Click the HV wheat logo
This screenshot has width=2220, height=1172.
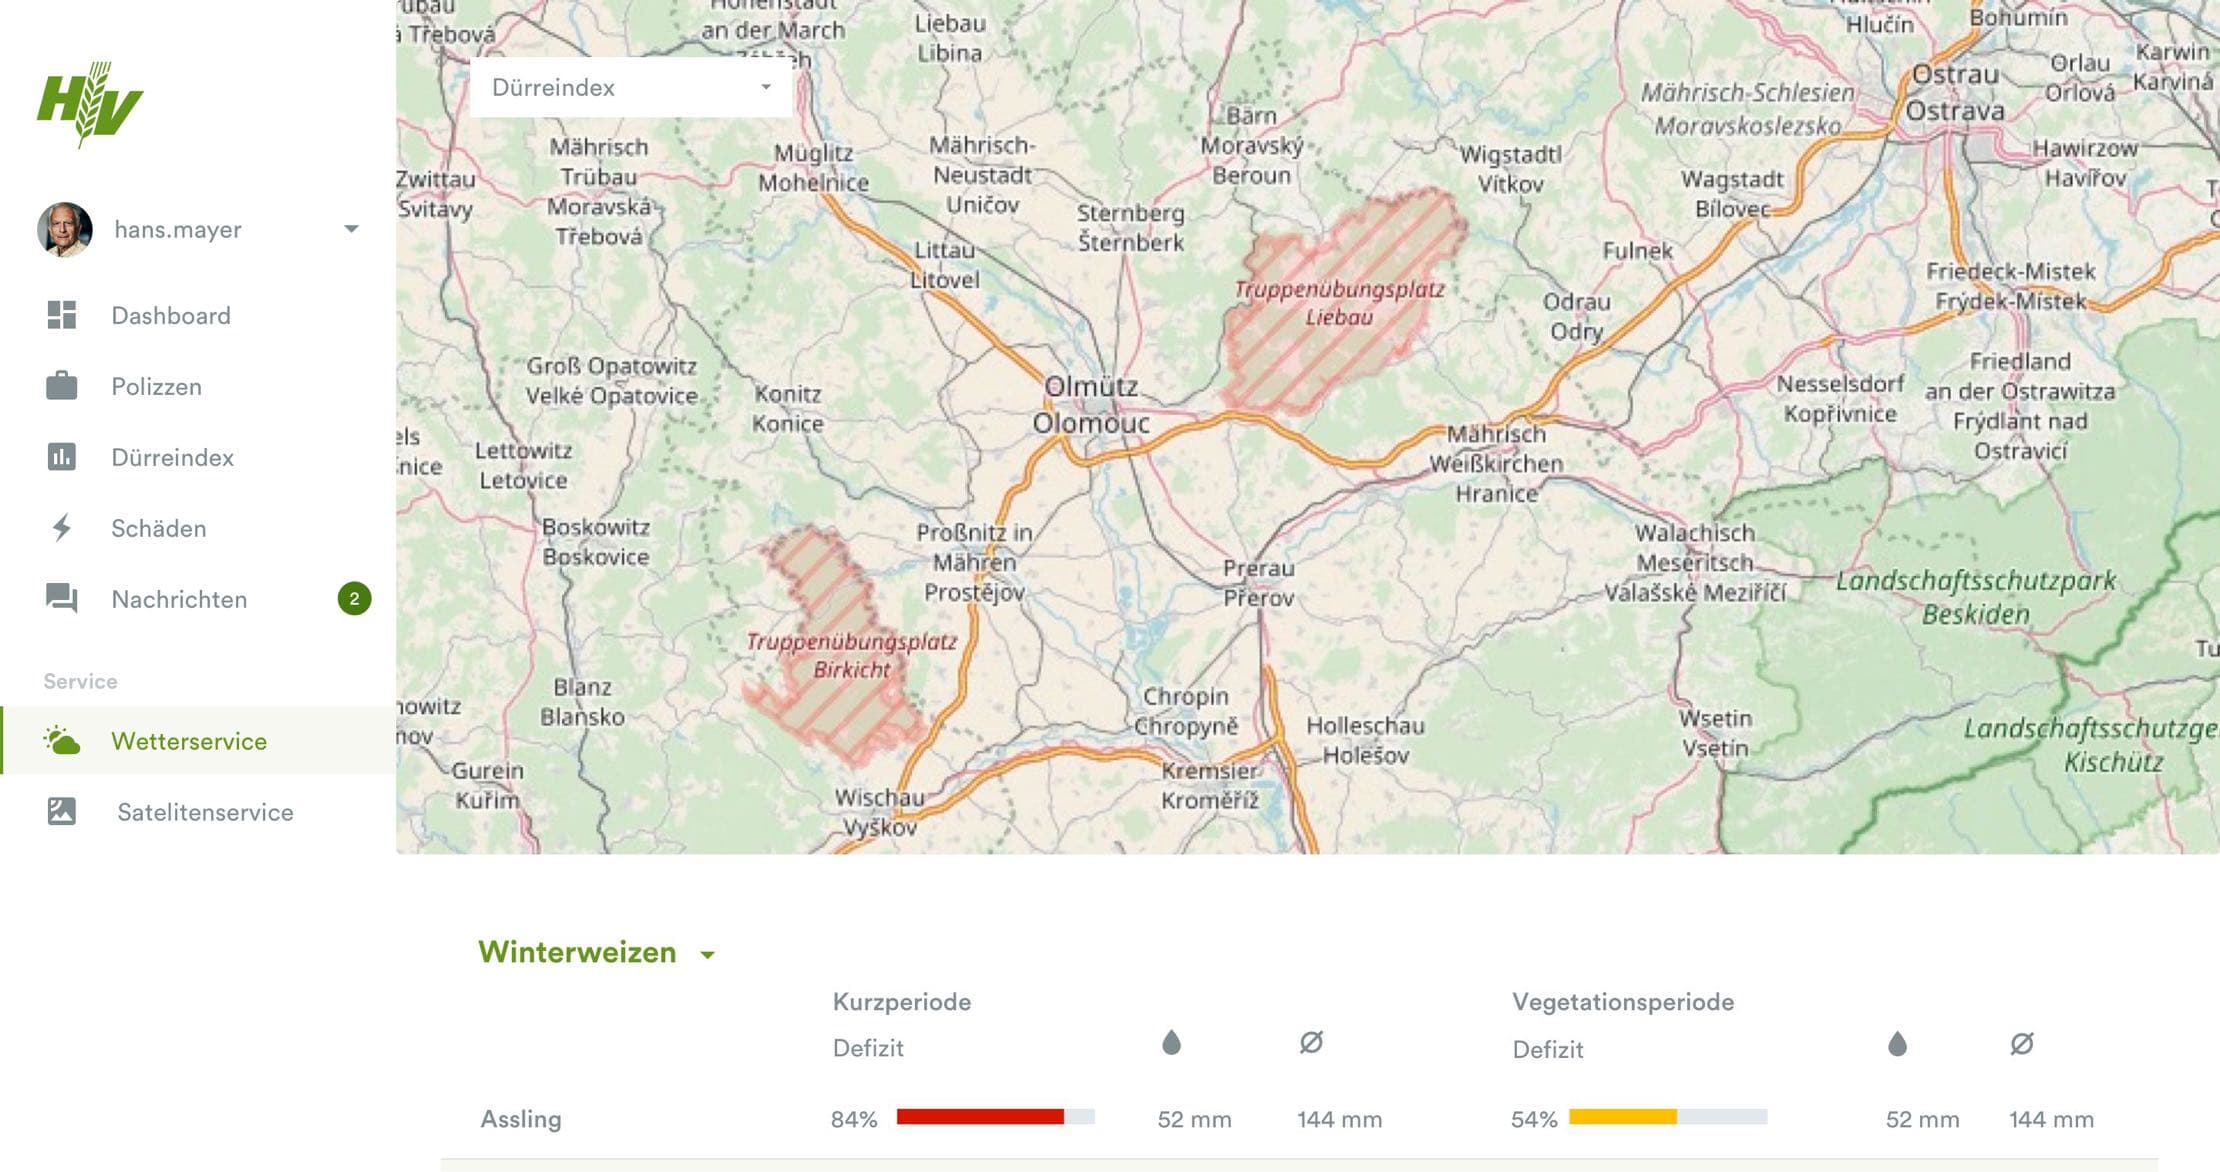pyautogui.click(x=90, y=104)
